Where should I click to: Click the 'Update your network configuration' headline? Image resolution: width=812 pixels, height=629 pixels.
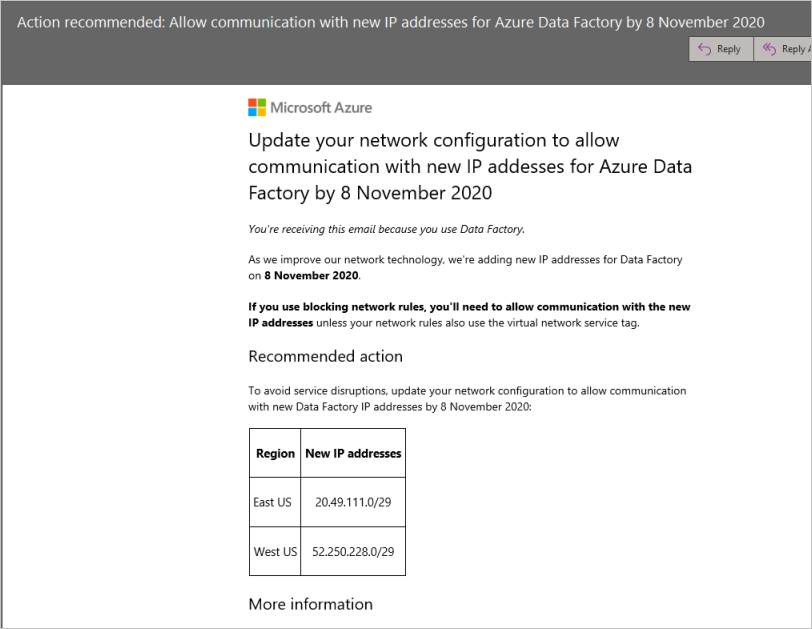click(x=470, y=166)
